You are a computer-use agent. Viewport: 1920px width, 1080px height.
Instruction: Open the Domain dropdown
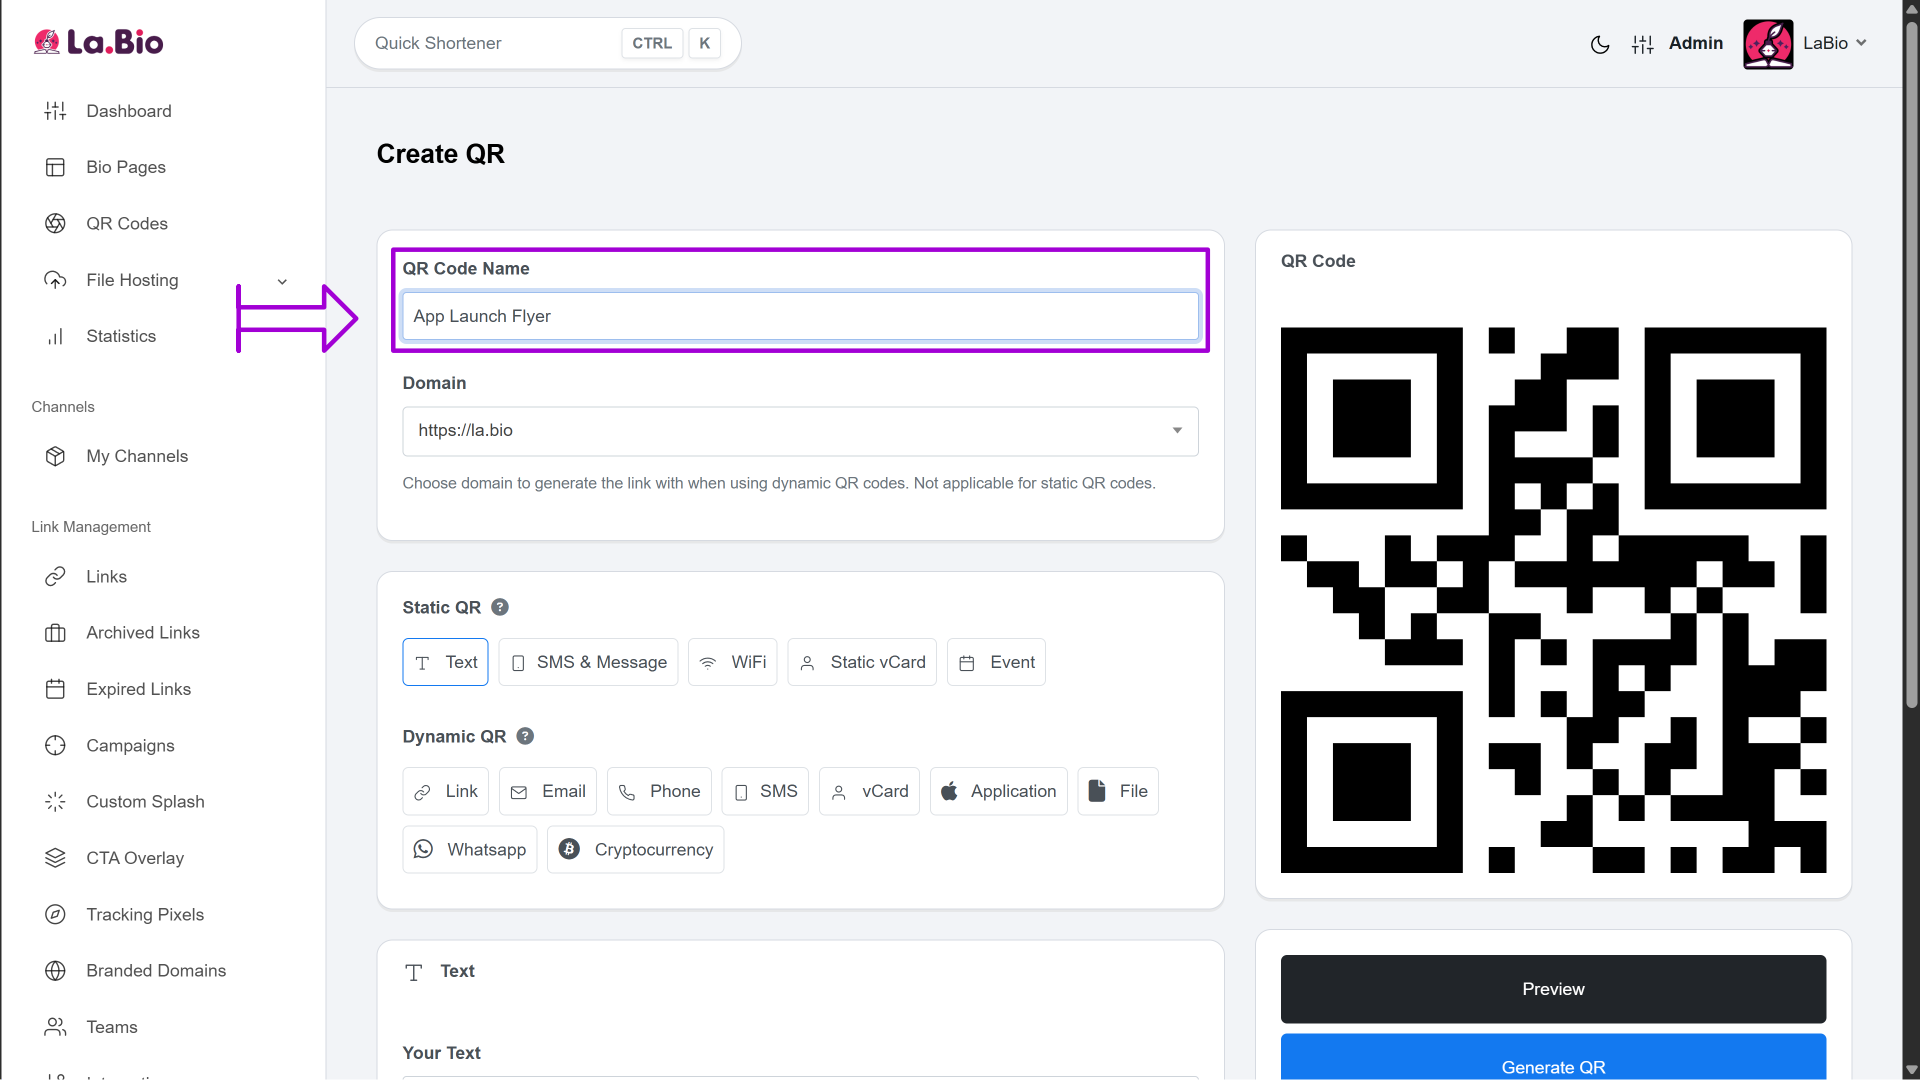800,431
